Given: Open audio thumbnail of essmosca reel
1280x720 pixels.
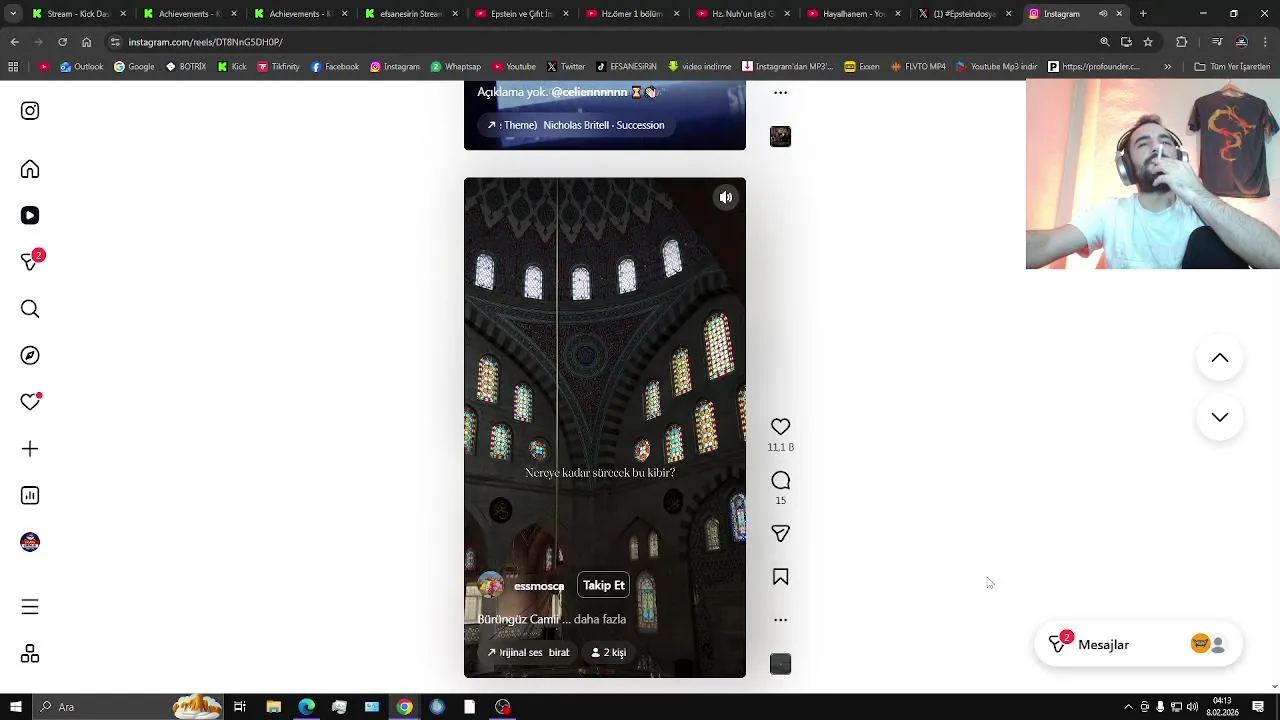Looking at the screenshot, I should pyautogui.click(x=781, y=664).
